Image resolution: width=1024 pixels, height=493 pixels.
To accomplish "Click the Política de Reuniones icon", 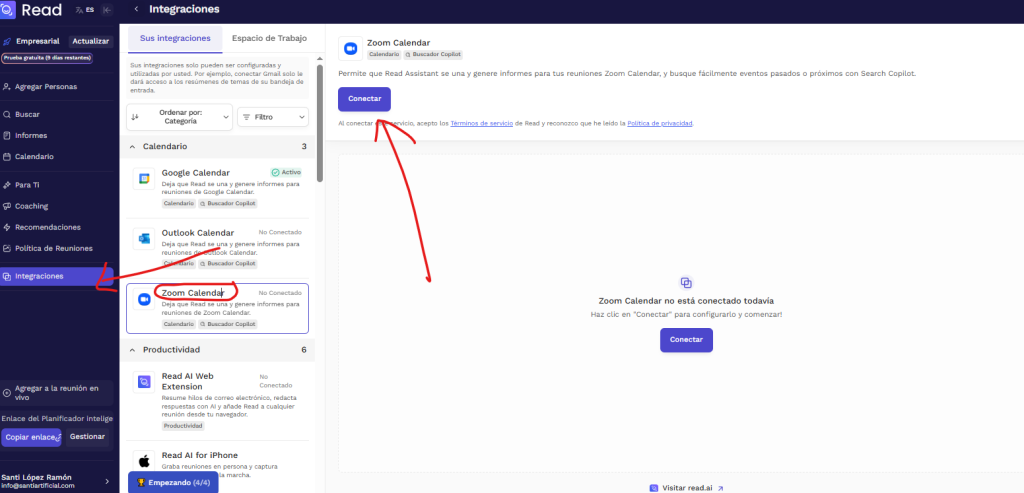I will (7, 248).
